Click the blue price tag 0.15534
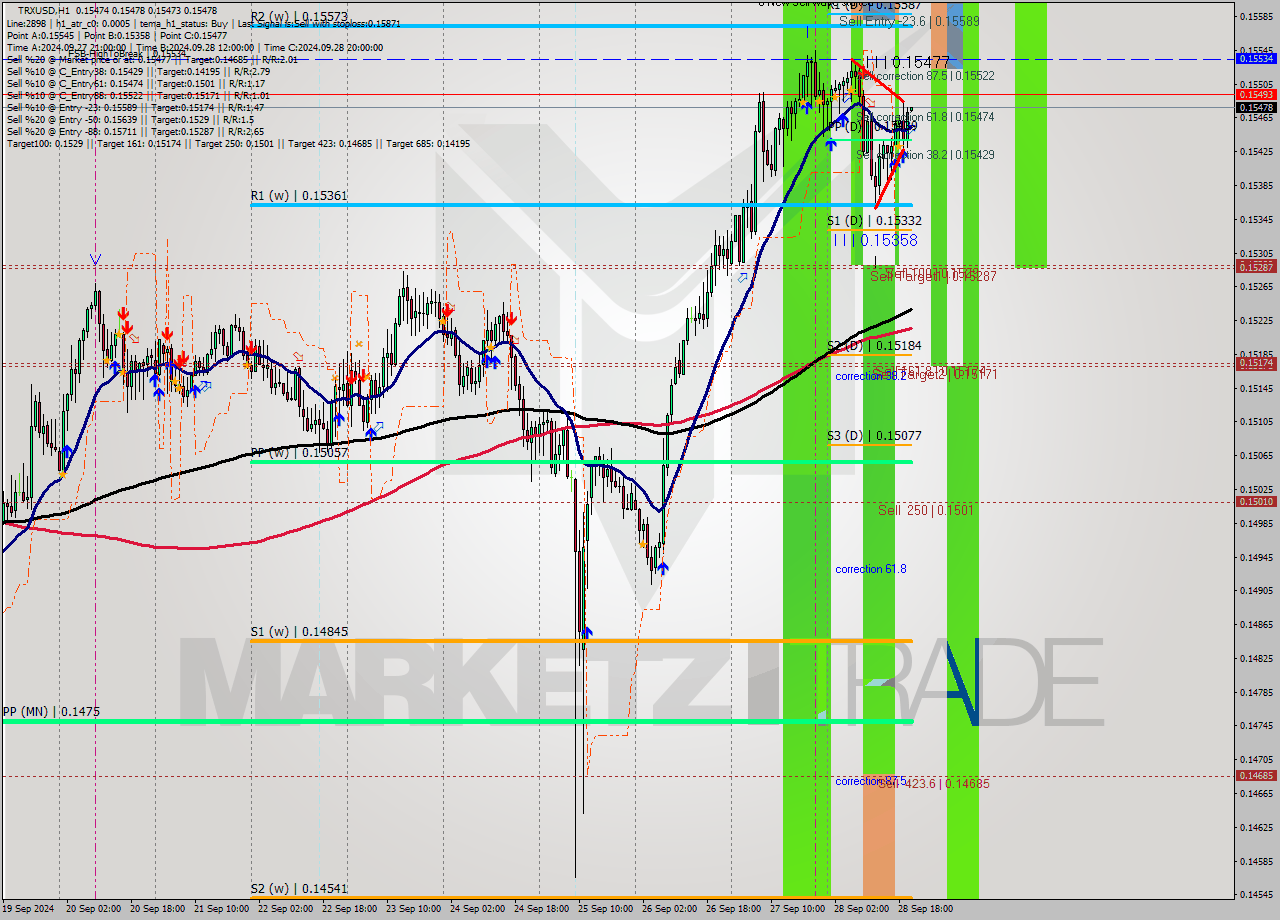 click(1256, 59)
